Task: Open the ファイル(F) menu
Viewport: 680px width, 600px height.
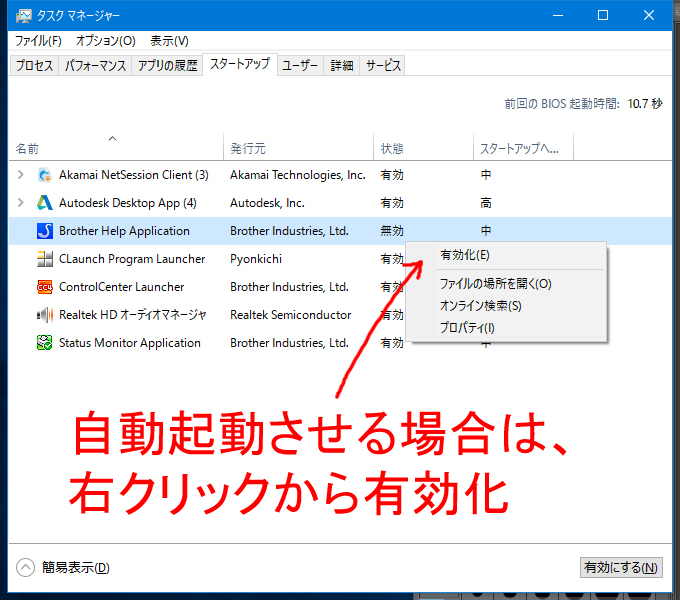Action: click(x=38, y=41)
